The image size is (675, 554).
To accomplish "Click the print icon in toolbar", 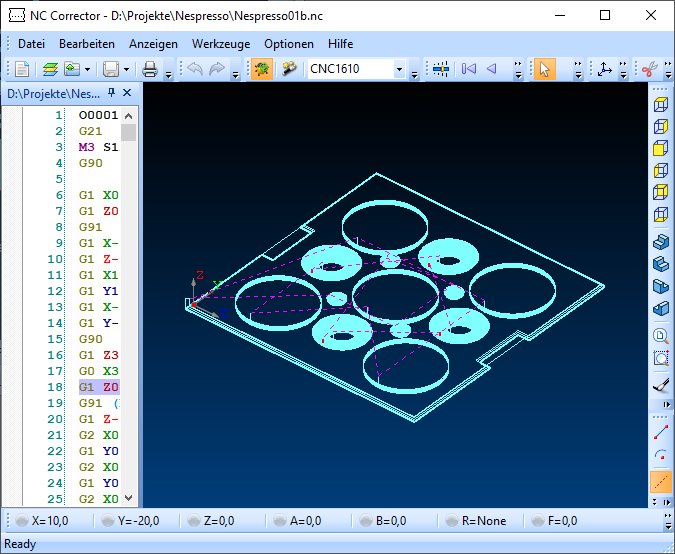I will 149,69.
